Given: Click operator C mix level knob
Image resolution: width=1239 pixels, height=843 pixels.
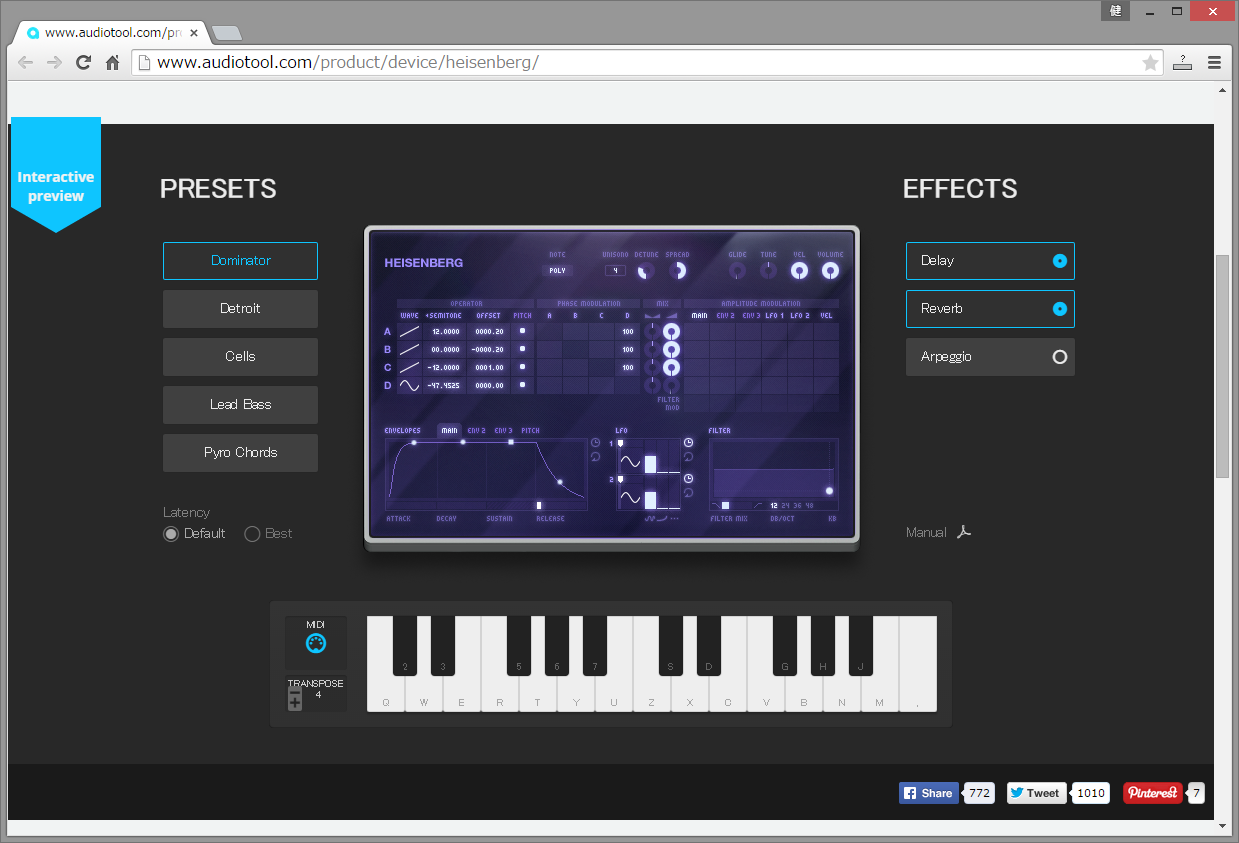Looking at the screenshot, I should [672, 367].
